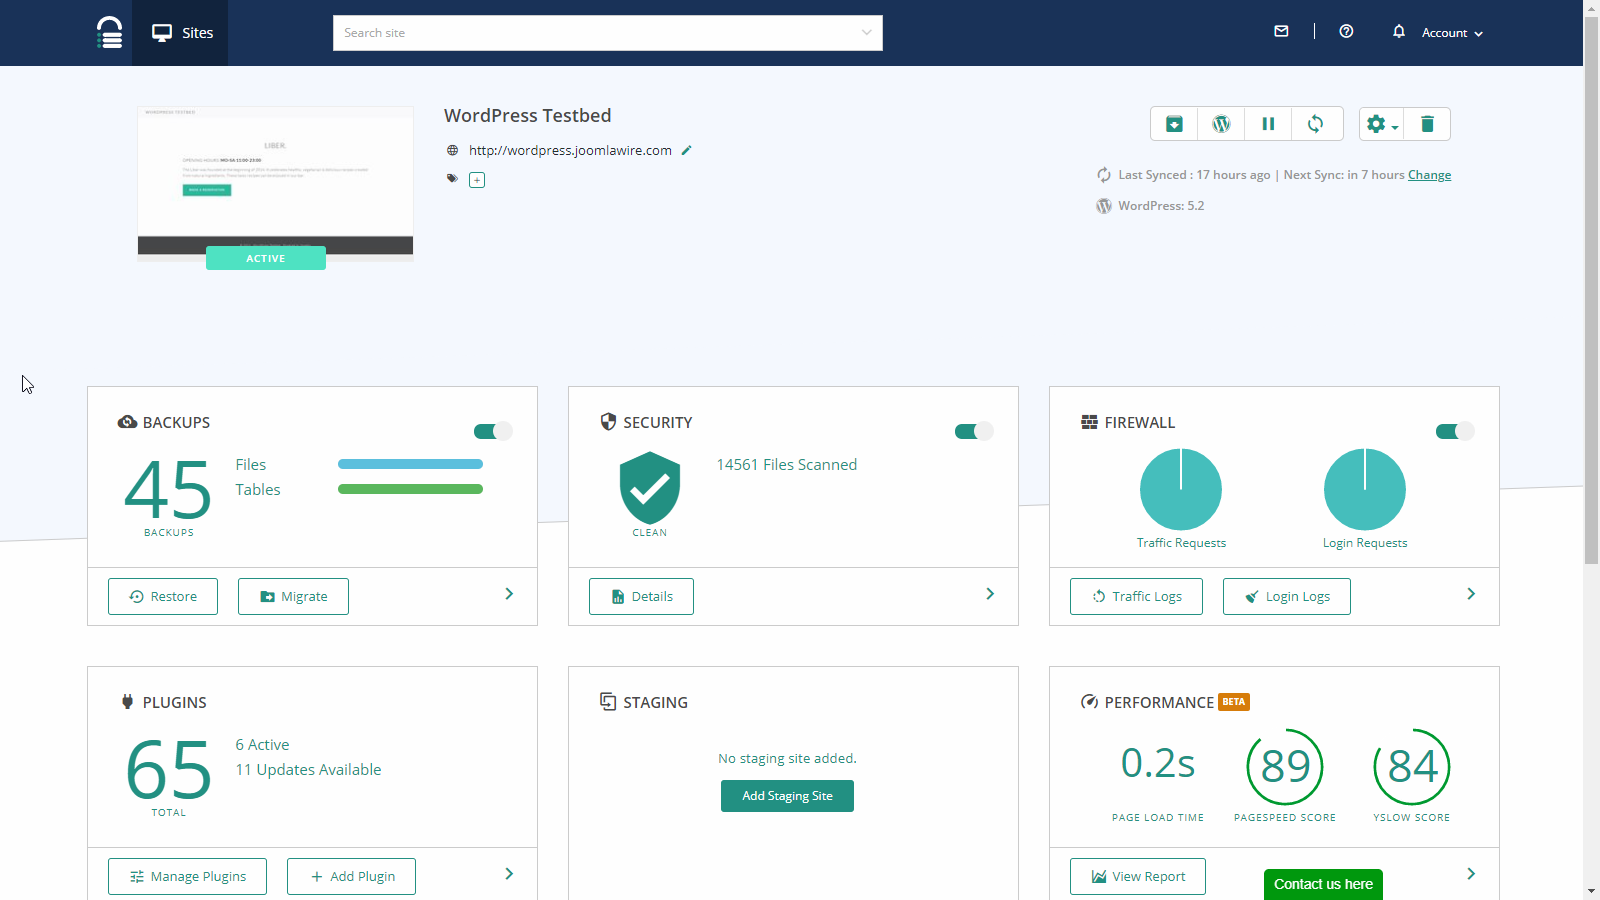Click the ACTIVE status badge

pyautogui.click(x=266, y=258)
